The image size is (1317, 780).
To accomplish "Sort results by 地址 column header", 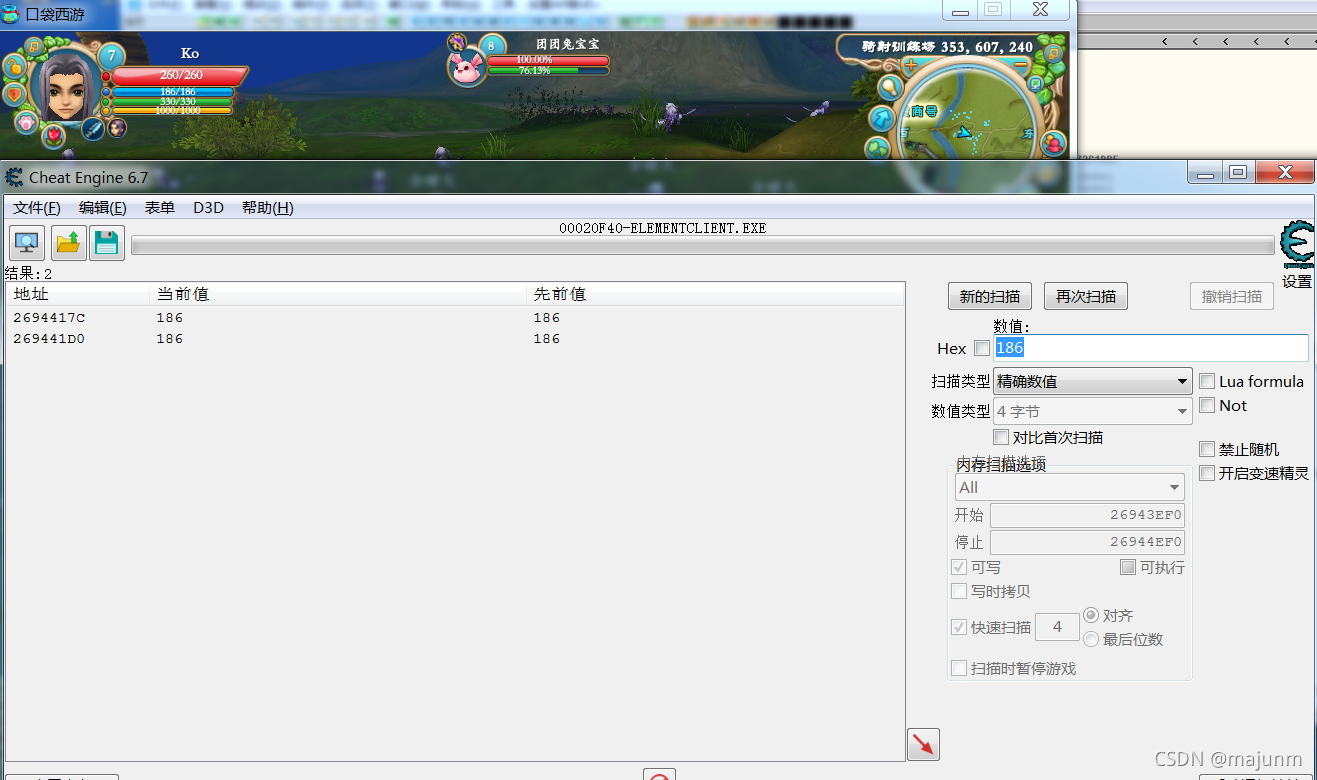I will pos(78,294).
